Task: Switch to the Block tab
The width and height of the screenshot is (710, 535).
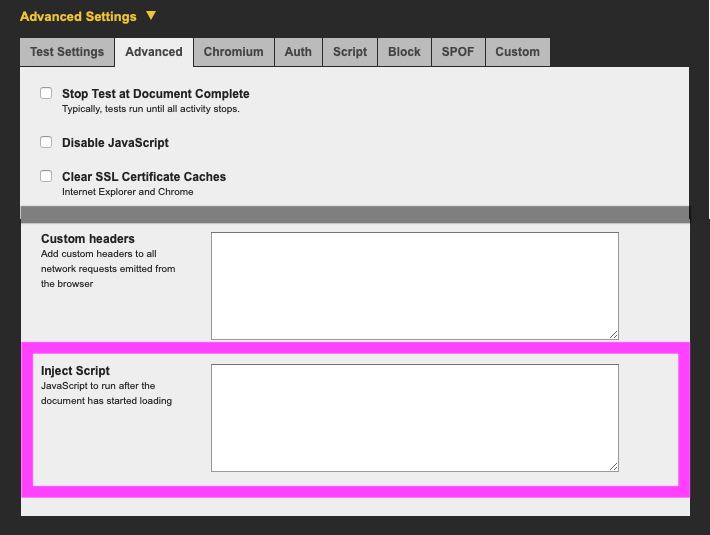Action: (404, 52)
